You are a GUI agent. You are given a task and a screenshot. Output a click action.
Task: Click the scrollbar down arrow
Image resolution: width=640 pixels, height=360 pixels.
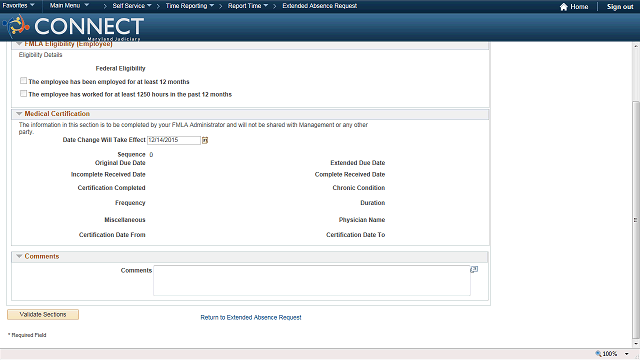(x=636, y=344)
